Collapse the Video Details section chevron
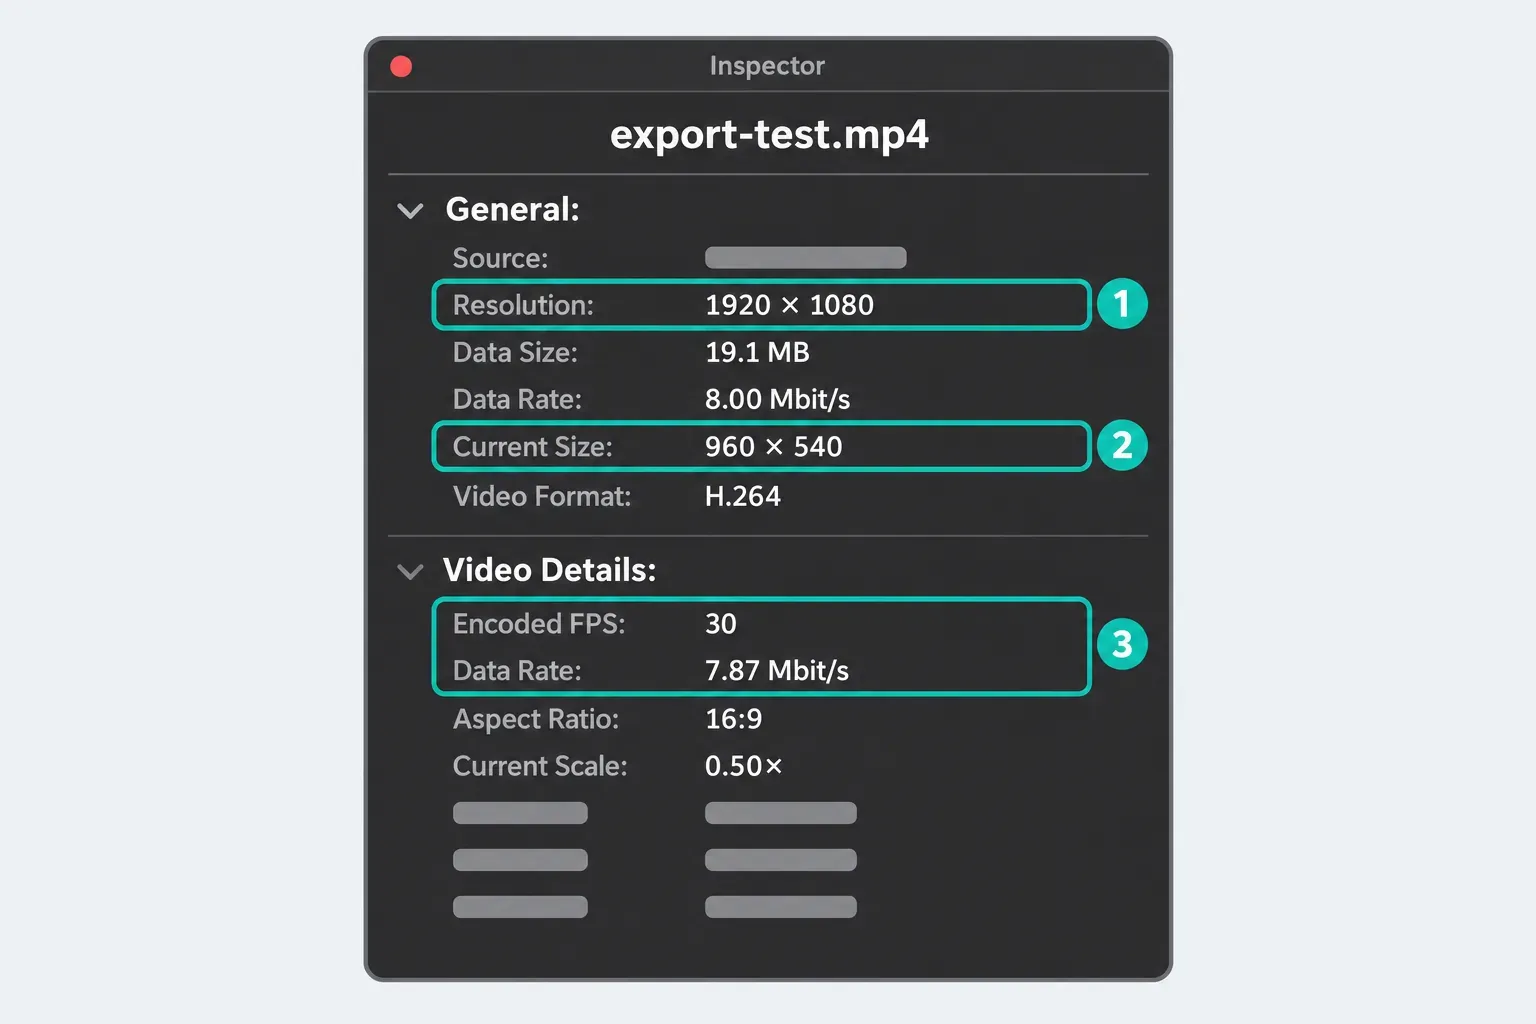1536x1024 pixels. pos(410,572)
